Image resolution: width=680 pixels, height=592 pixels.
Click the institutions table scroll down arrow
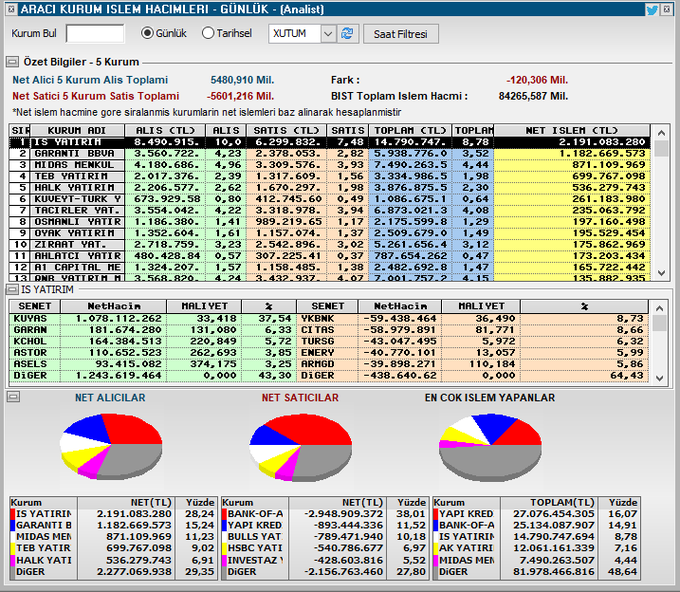click(x=661, y=273)
